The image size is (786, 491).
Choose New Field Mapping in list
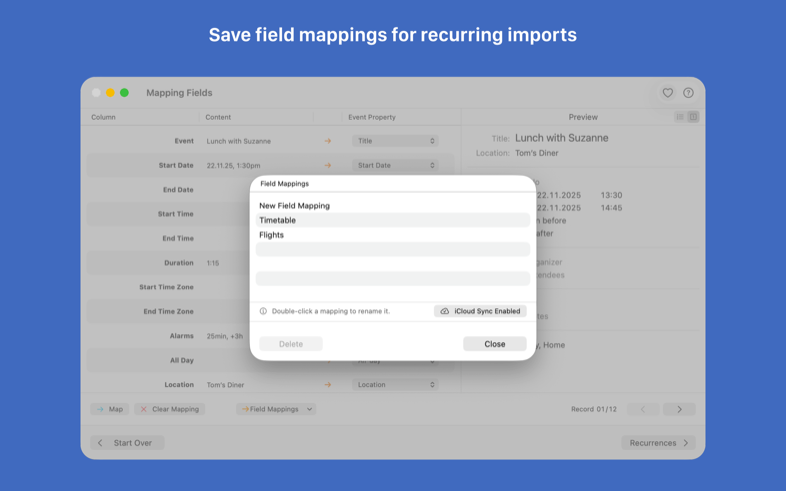(x=294, y=206)
